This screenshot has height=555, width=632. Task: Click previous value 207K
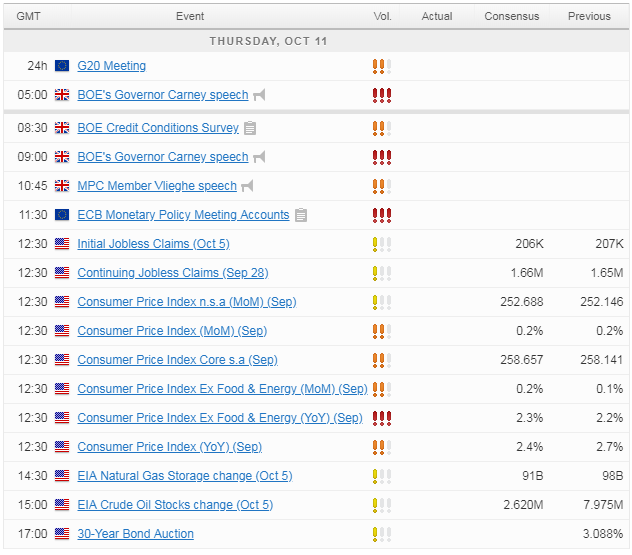click(609, 244)
